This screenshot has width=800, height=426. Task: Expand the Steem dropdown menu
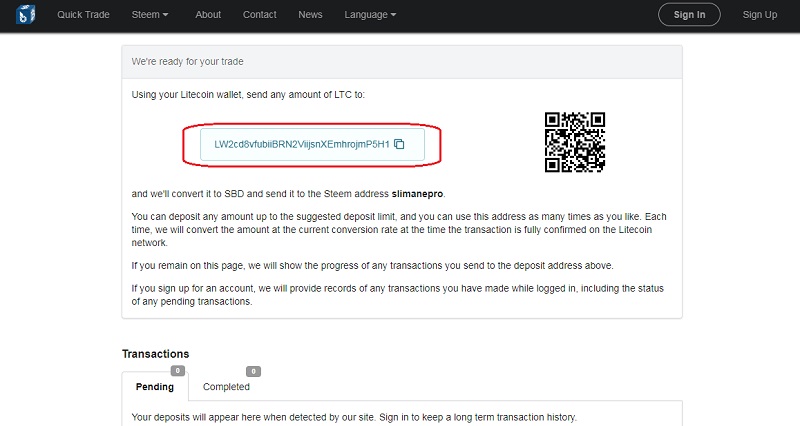pos(149,15)
